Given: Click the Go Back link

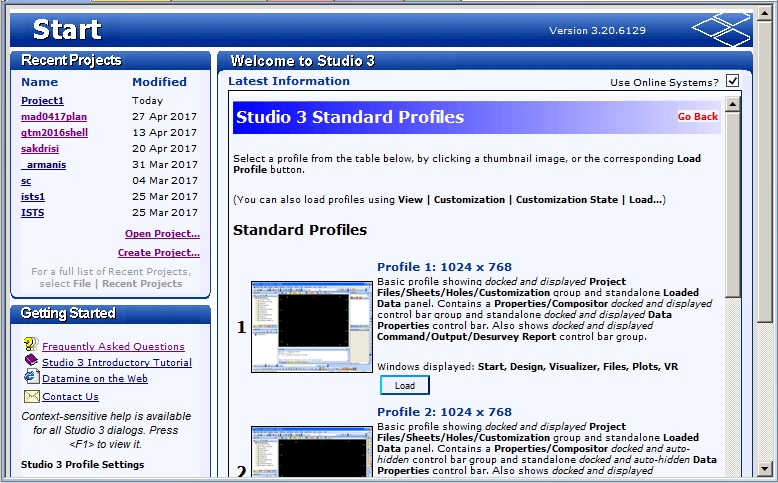Looking at the screenshot, I should (698, 117).
